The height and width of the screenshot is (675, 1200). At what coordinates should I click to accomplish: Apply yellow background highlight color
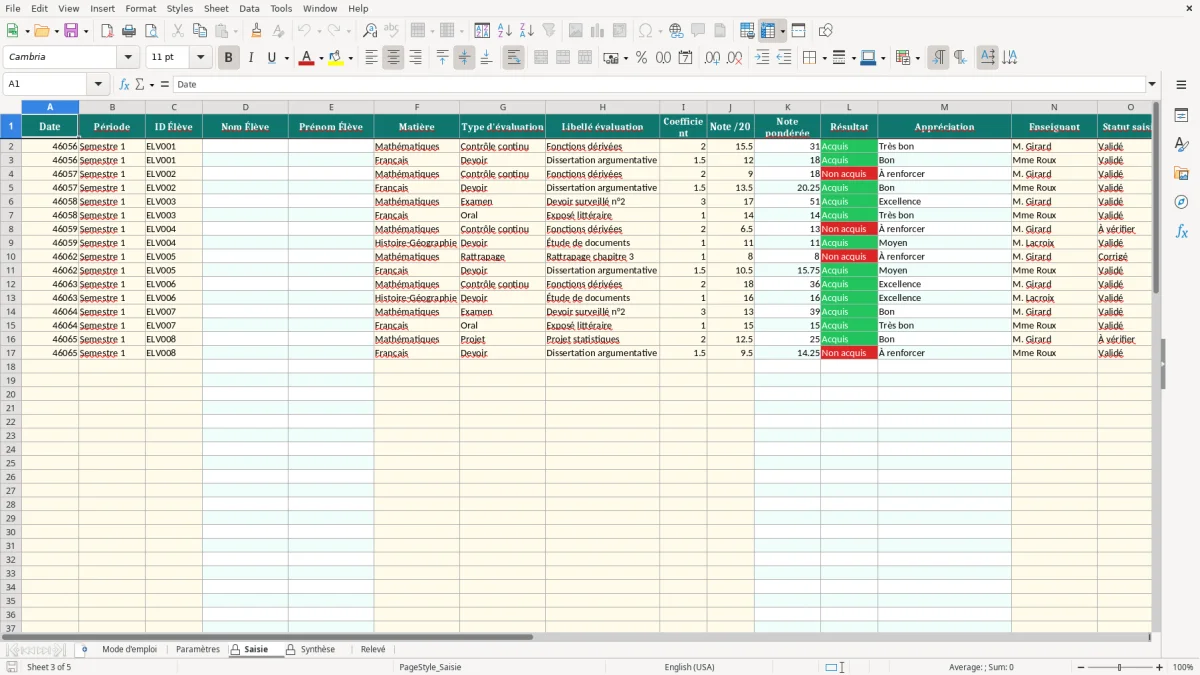click(336, 58)
